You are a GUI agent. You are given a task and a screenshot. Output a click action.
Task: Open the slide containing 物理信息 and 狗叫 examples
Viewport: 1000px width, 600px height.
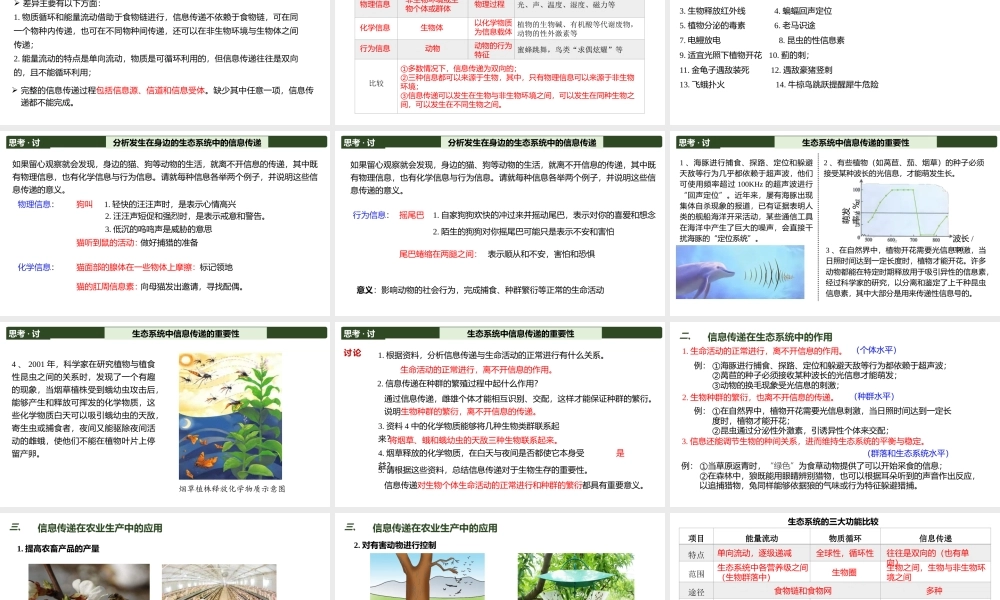[x=165, y=221]
